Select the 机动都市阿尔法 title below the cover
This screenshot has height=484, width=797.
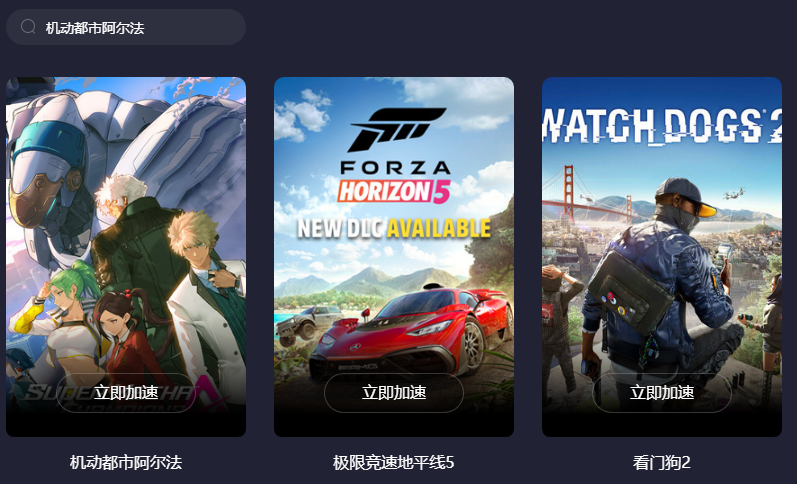click(126, 463)
